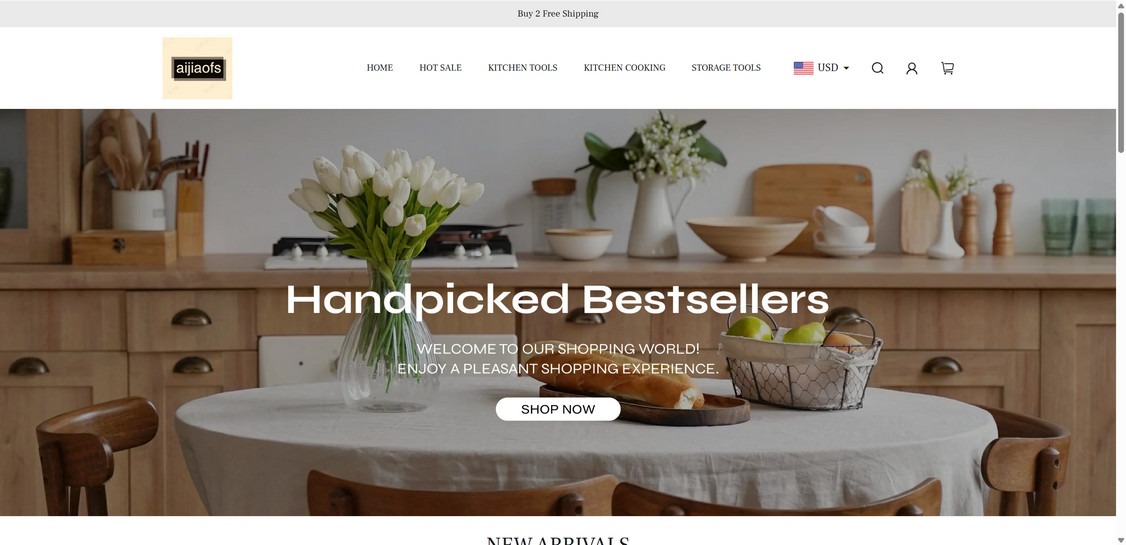This screenshot has width=1126, height=545.
Task: Click the US flag icon
Action: click(x=803, y=68)
